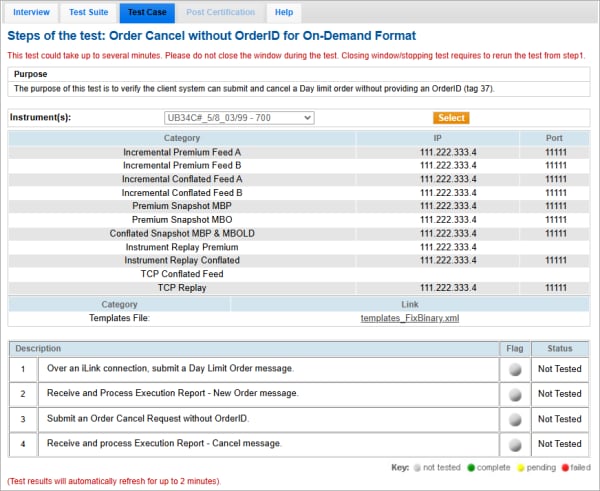
Task: Click the Not Tested status of step 1
Action: point(559,369)
